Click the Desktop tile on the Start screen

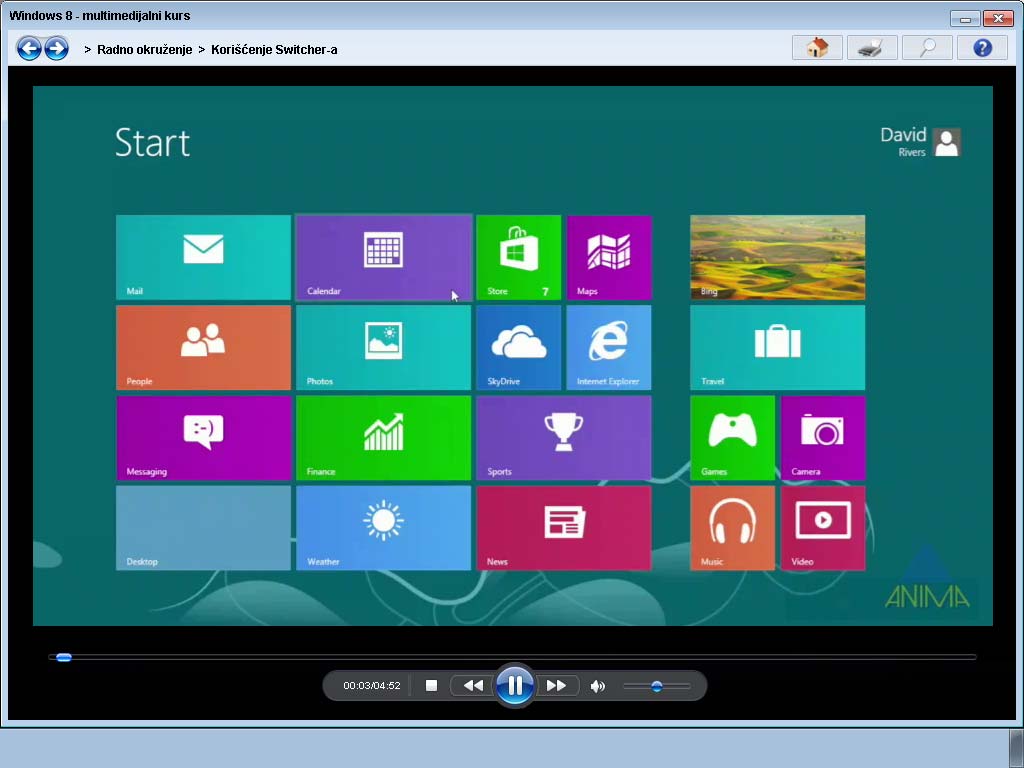(202, 527)
